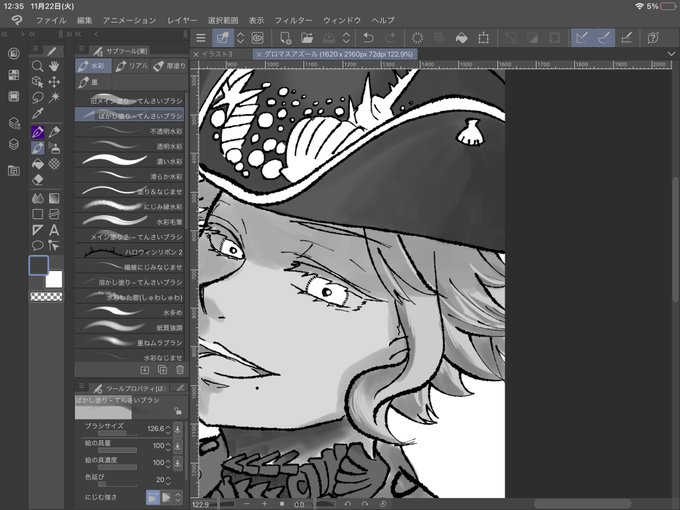Select the Correct line tool

coord(54,246)
